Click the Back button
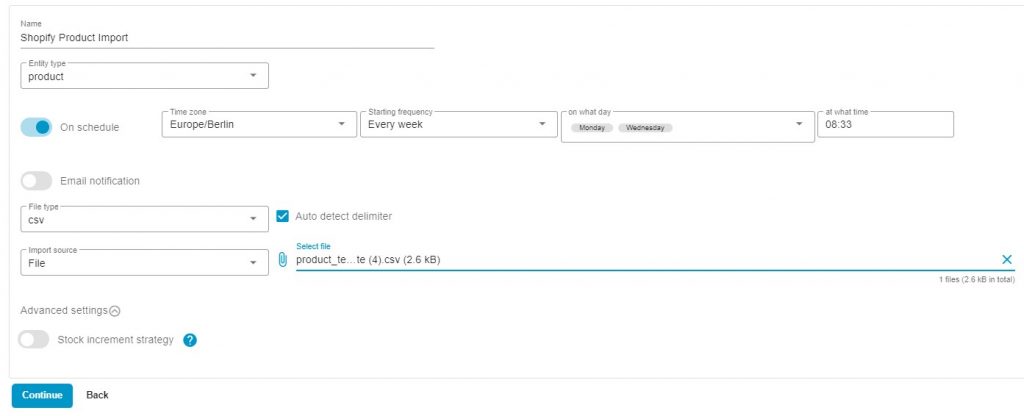The image size is (1024, 416). 97,395
